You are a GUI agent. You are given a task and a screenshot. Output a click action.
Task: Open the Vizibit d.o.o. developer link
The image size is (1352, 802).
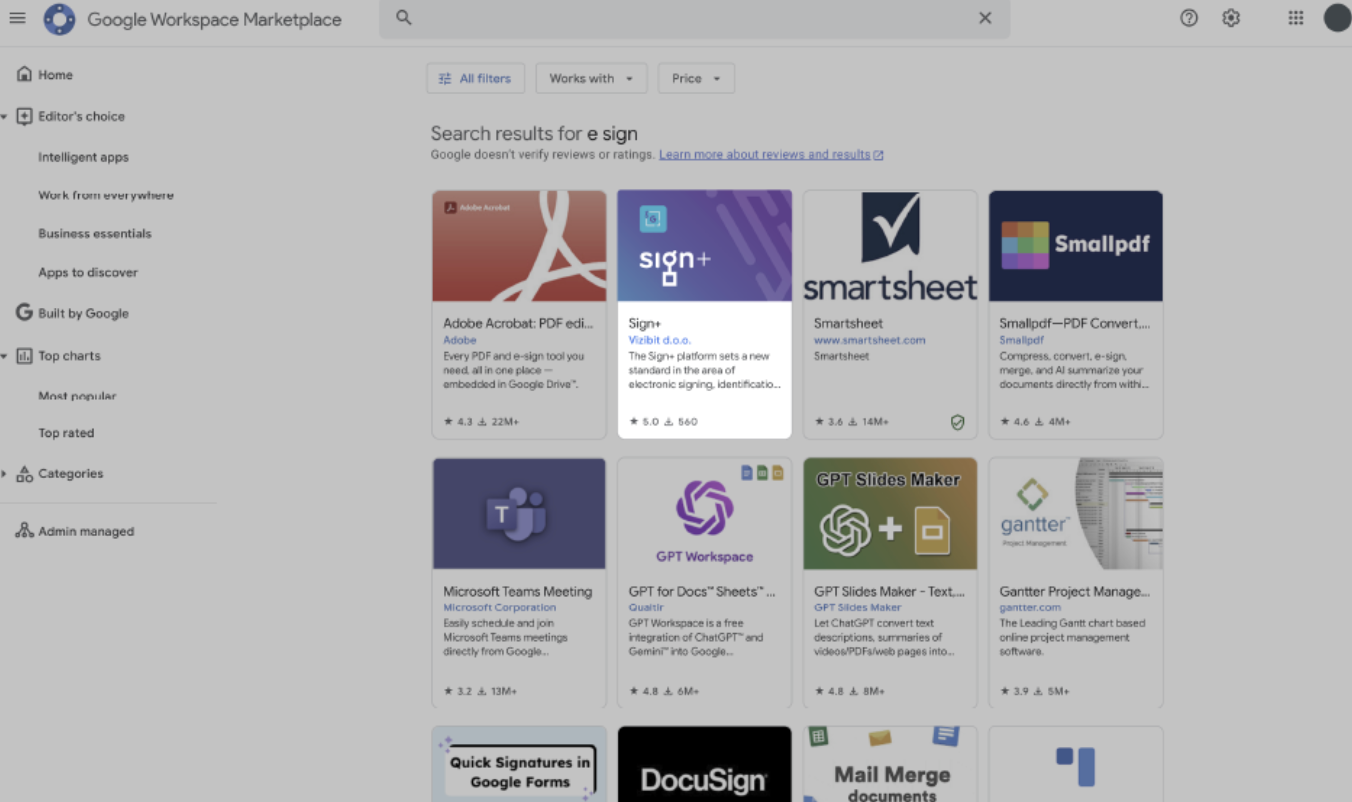click(659, 340)
